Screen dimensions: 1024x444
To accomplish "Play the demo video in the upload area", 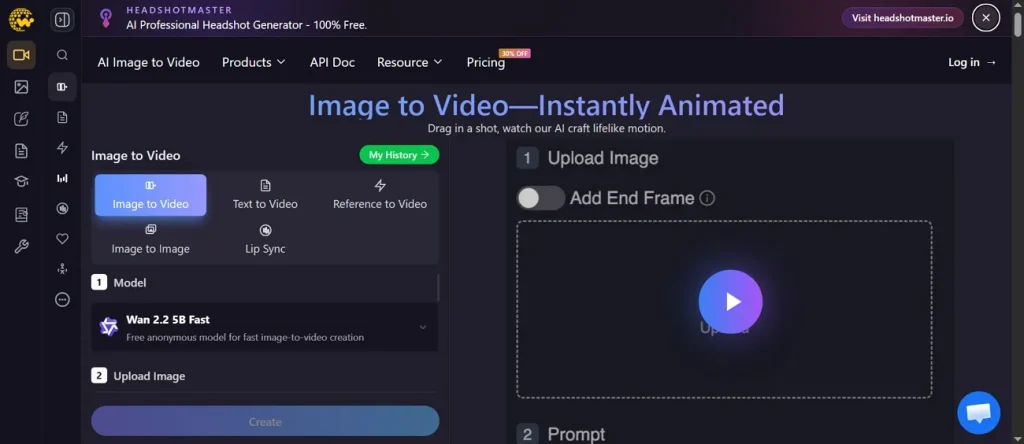I will (730, 301).
